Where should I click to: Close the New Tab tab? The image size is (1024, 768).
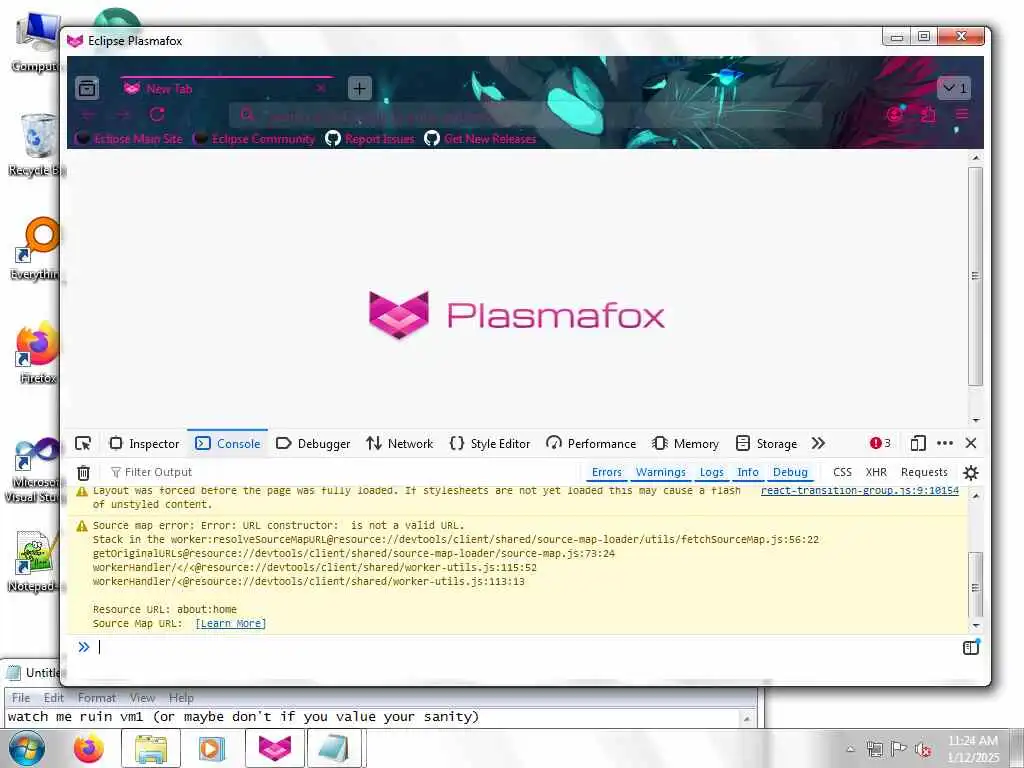coord(321,88)
